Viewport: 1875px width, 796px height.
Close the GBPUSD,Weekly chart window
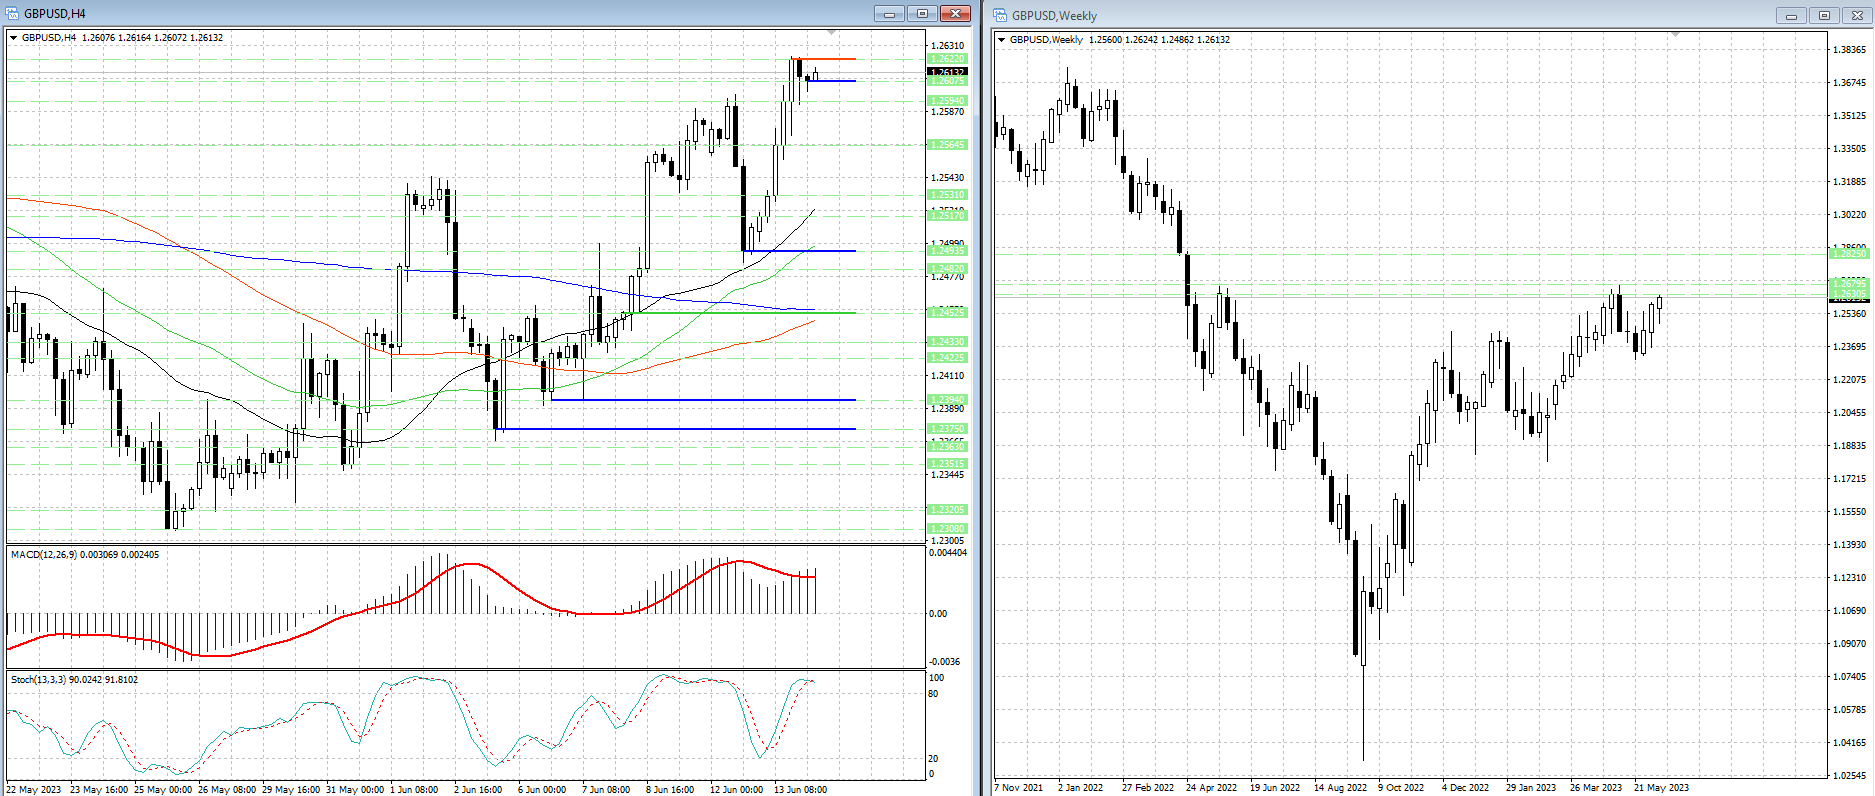click(1858, 15)
